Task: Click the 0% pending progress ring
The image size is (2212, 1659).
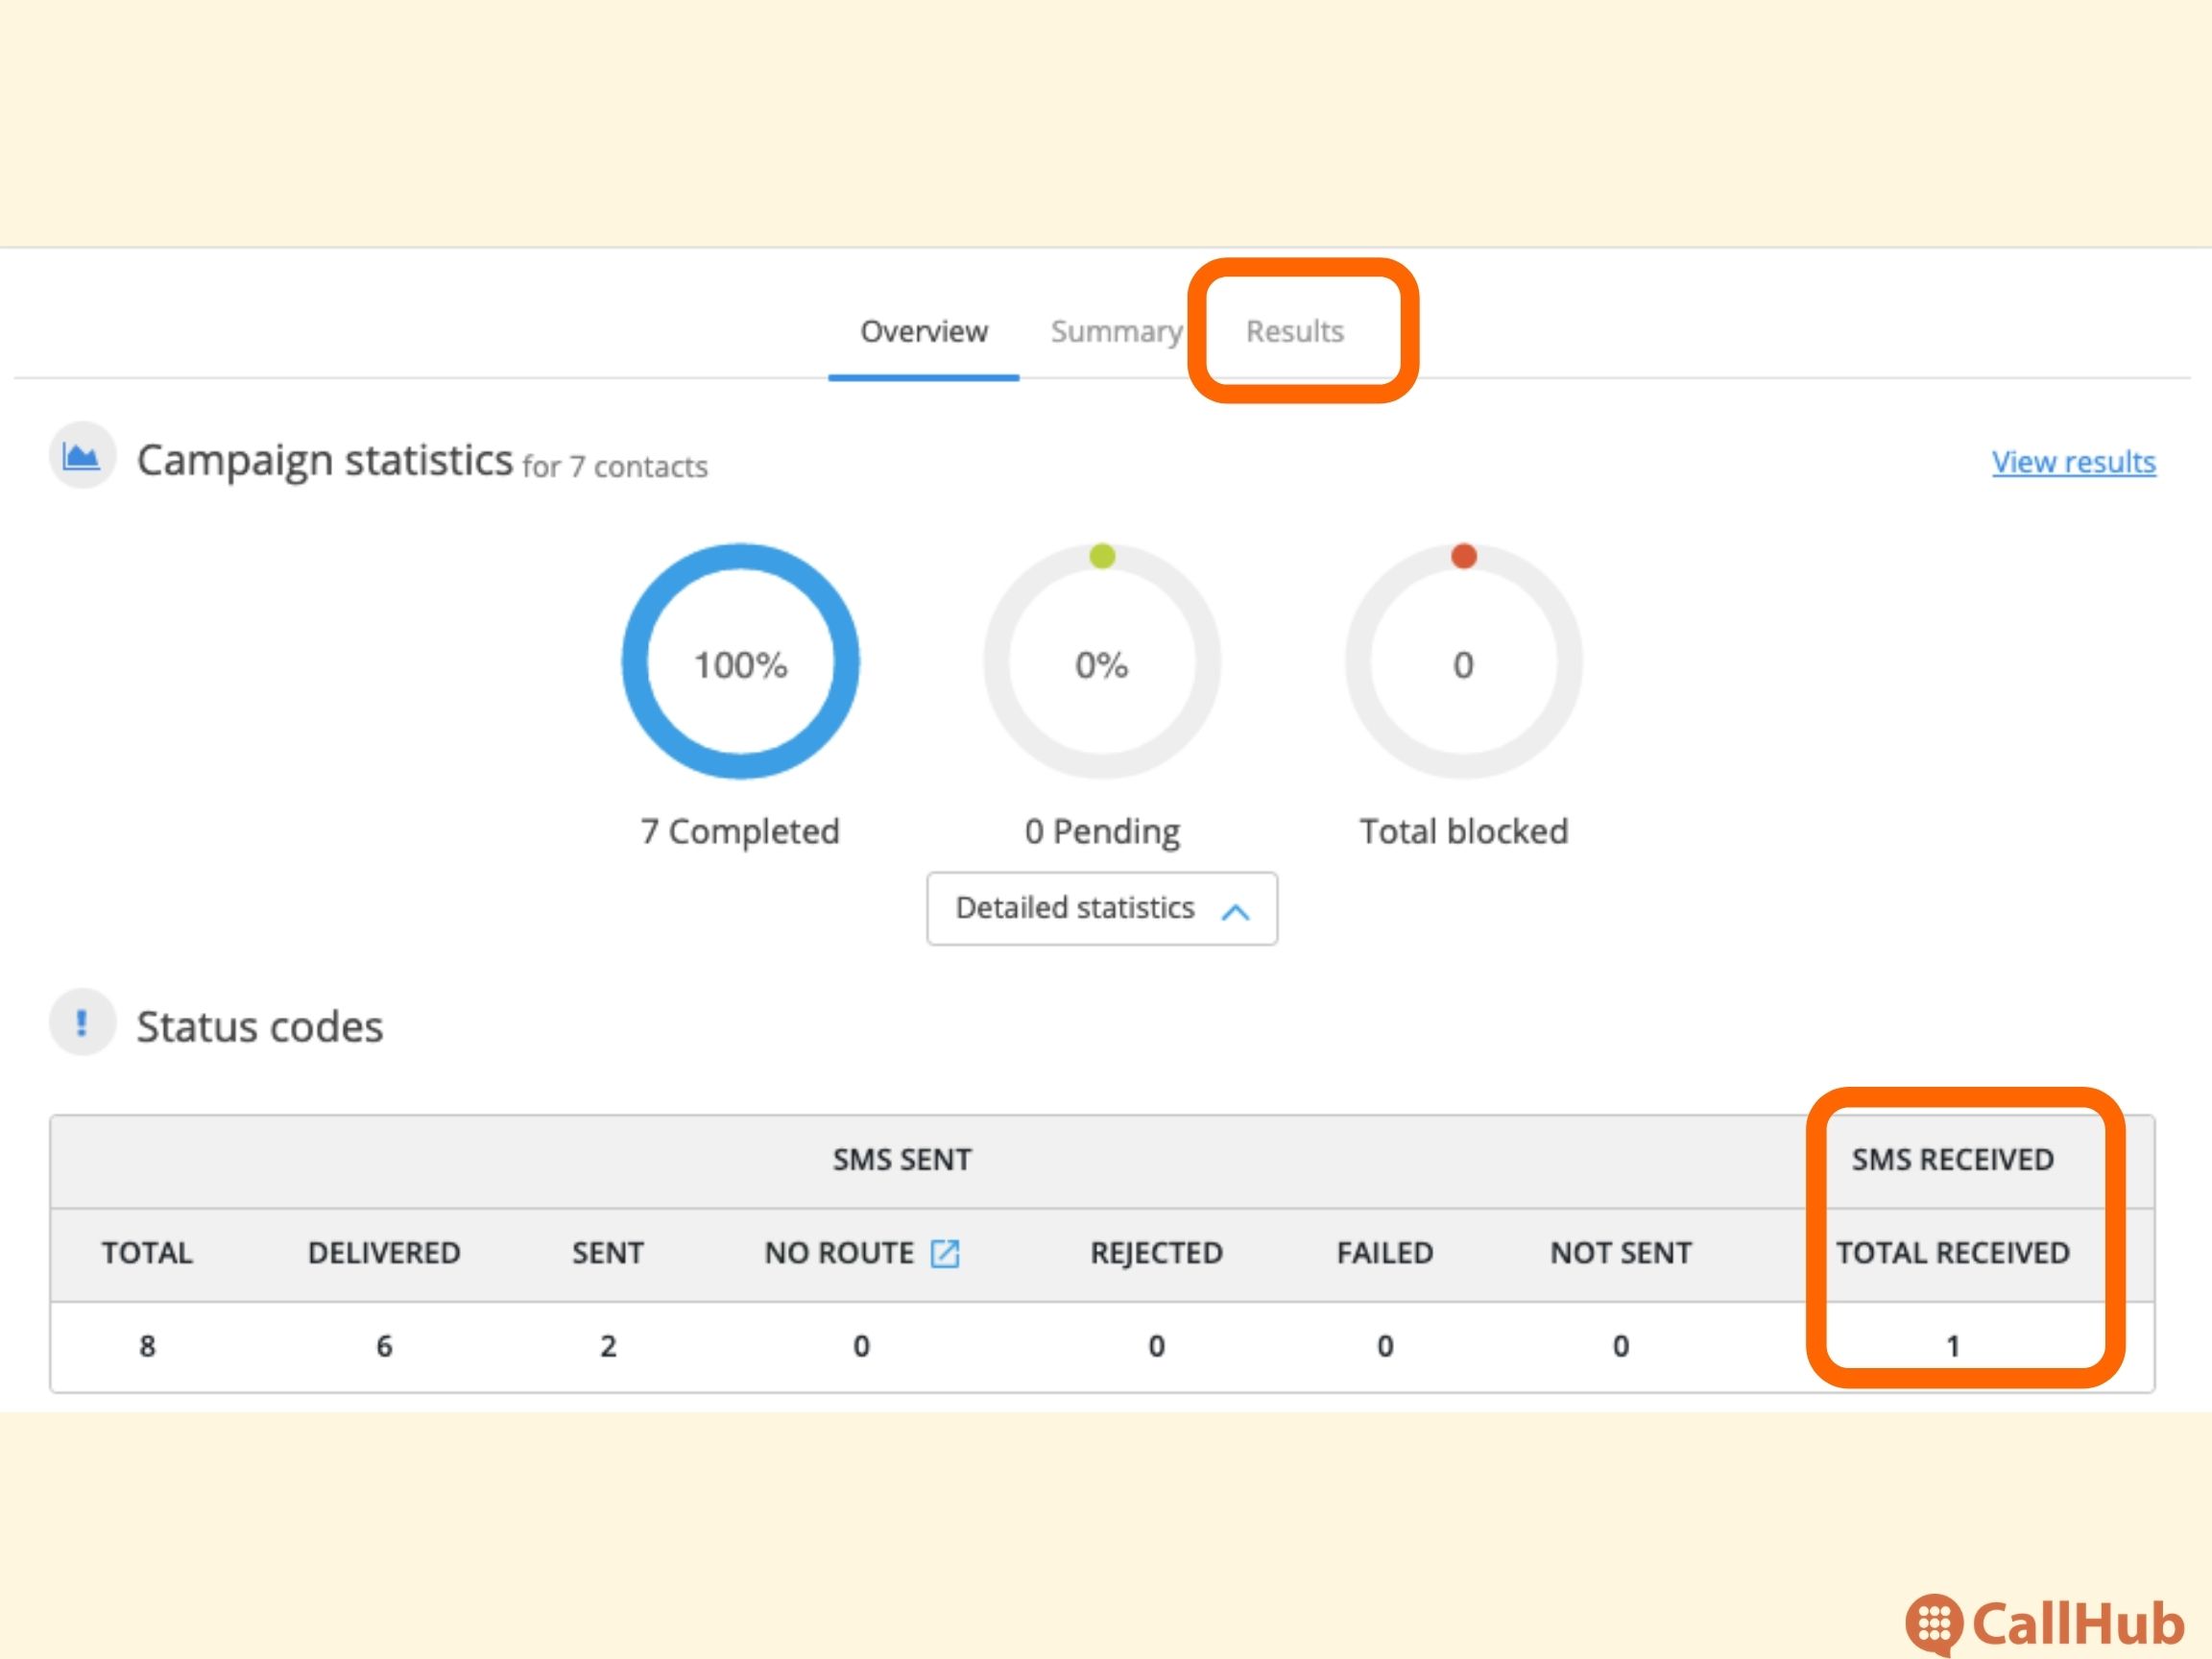Action: coord(1102,662)
